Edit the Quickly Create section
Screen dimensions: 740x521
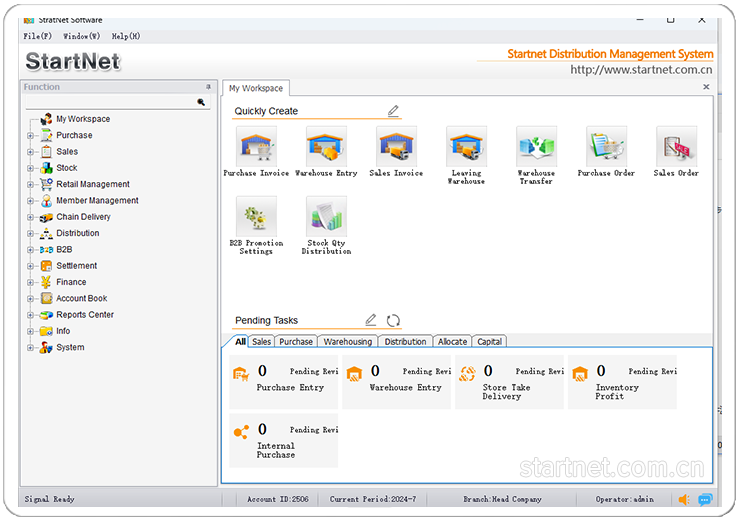393,110
